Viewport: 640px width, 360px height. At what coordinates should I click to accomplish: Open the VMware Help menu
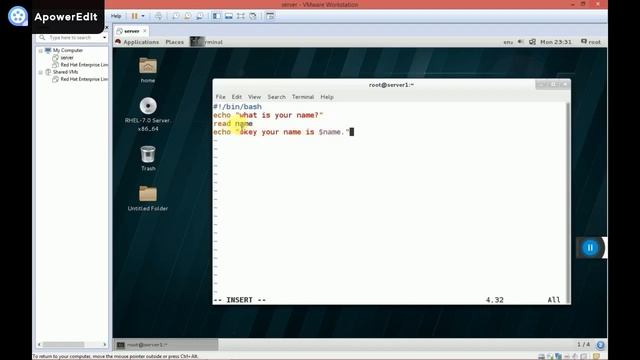[x=116, y=16]
